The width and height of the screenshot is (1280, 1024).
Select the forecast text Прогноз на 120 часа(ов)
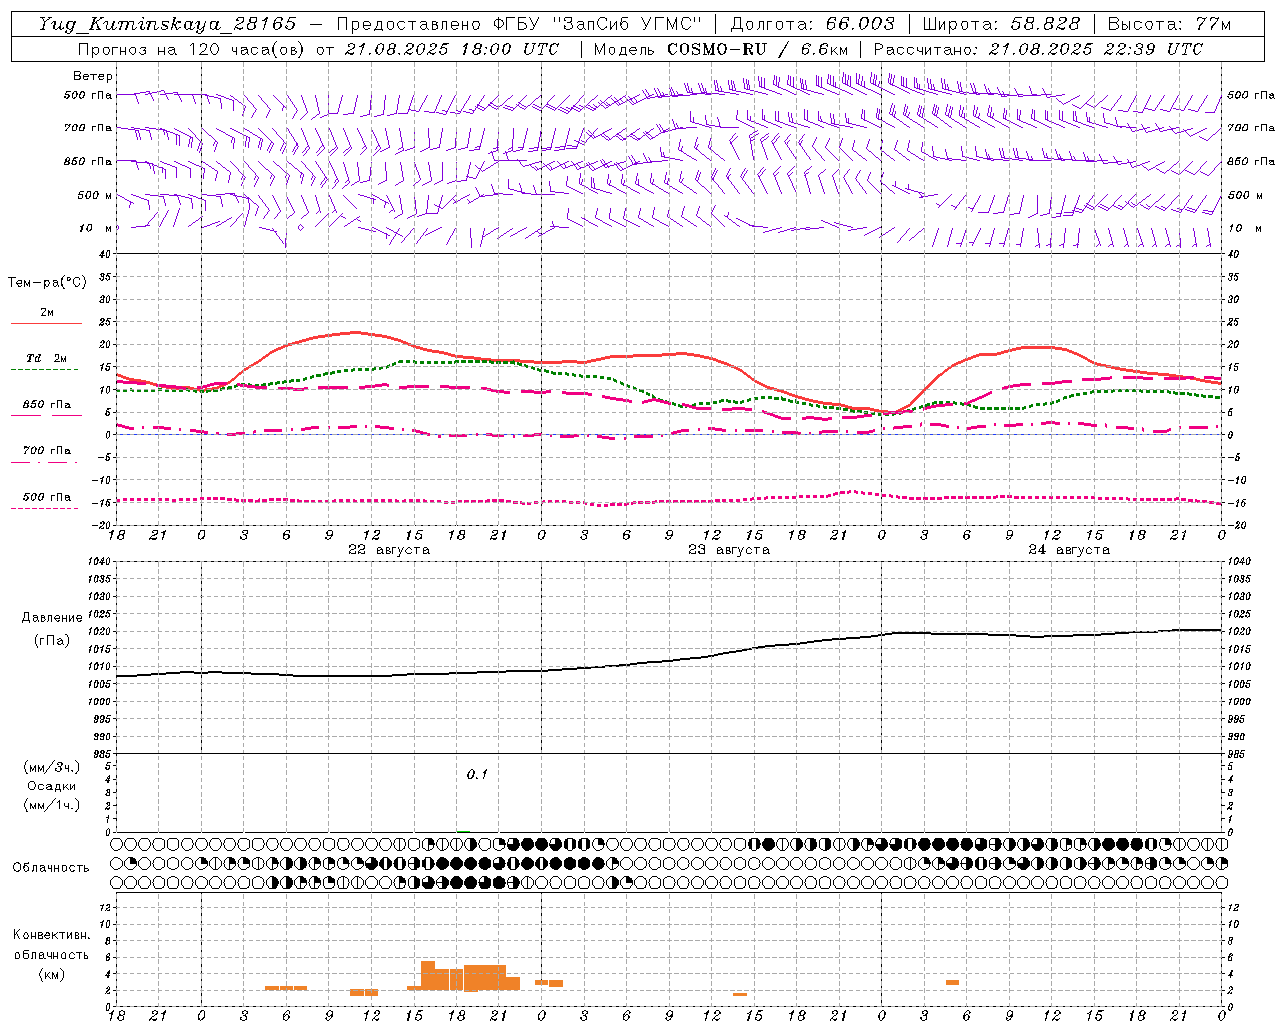pyautogui.click(x=192, y=49)
